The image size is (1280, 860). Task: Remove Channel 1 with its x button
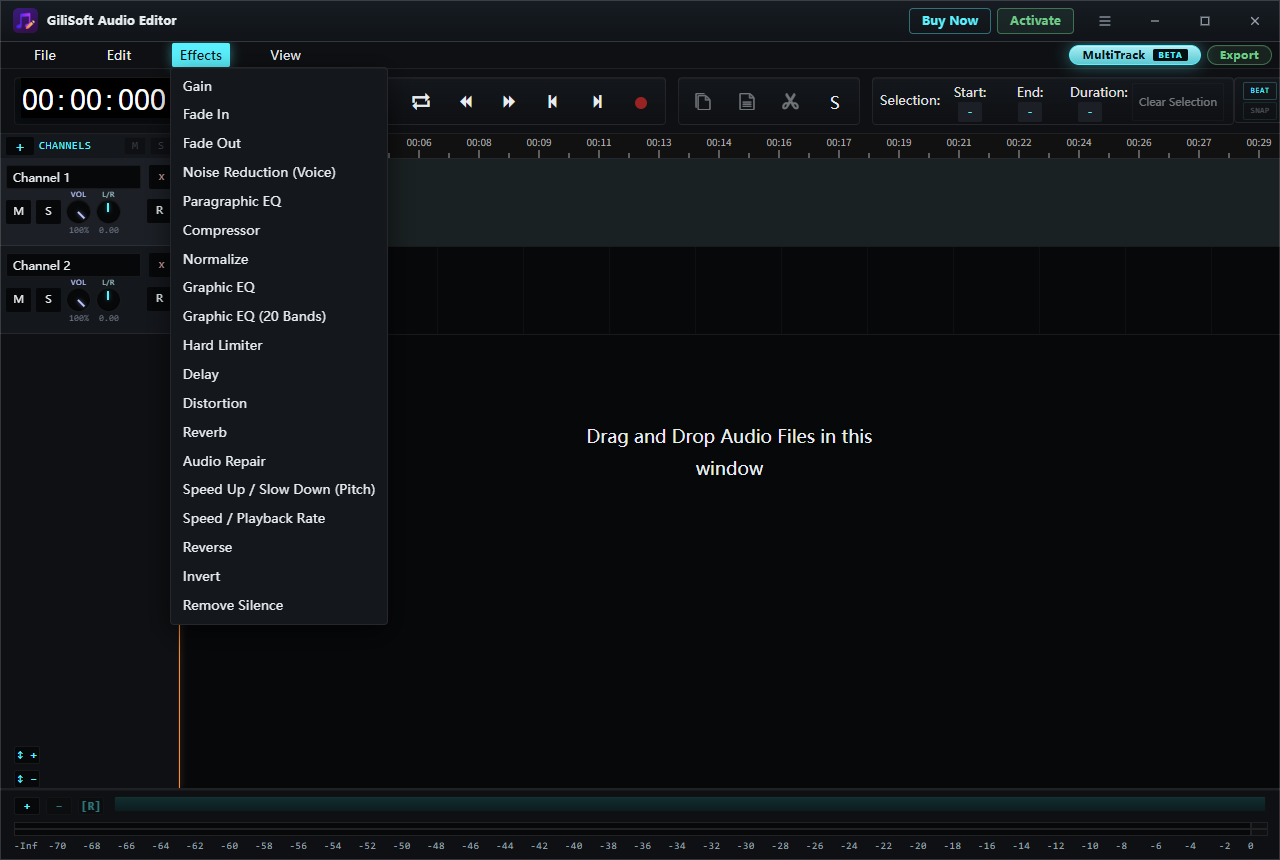pyautogui.click(x=161, y=178)
